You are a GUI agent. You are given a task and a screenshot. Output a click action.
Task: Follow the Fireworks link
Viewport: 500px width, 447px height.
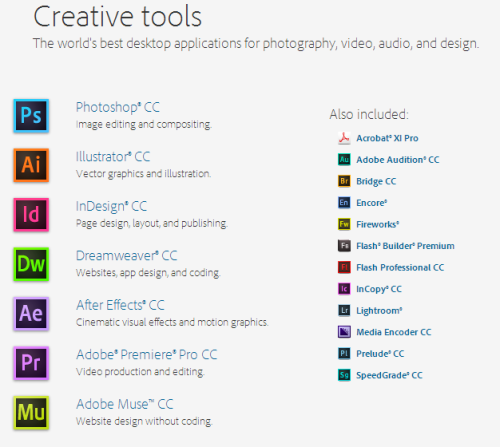coord(378,224)
